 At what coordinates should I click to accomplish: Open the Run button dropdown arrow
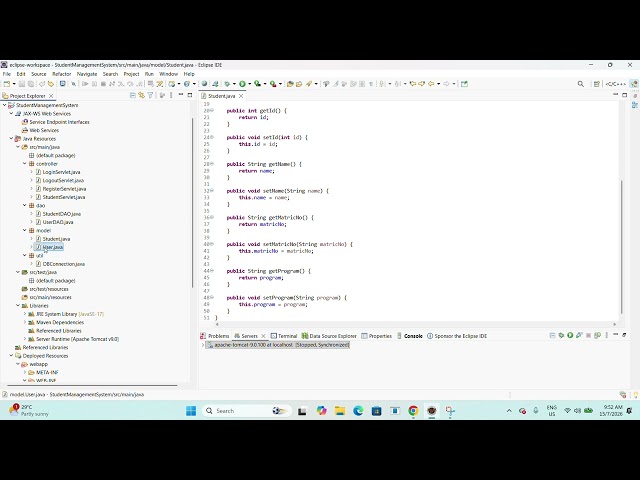coord(249,84)
